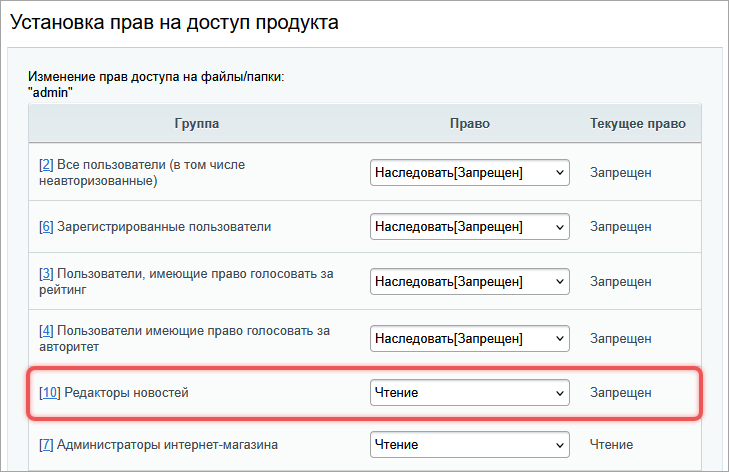Expand rights dropdown for rating voters group
Viewport: 729px width, 472px height.
(469, 282)
